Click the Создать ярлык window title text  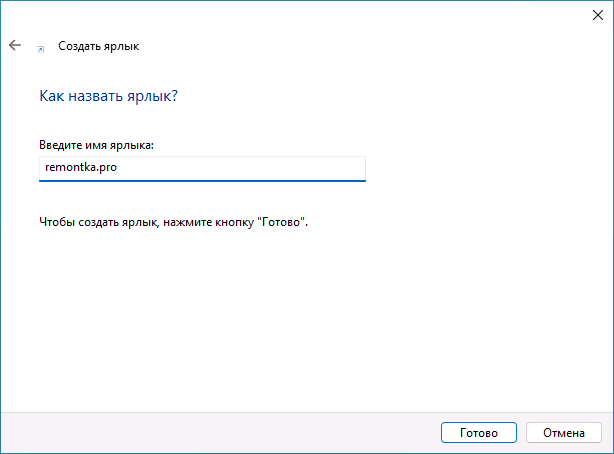(99, 46)
